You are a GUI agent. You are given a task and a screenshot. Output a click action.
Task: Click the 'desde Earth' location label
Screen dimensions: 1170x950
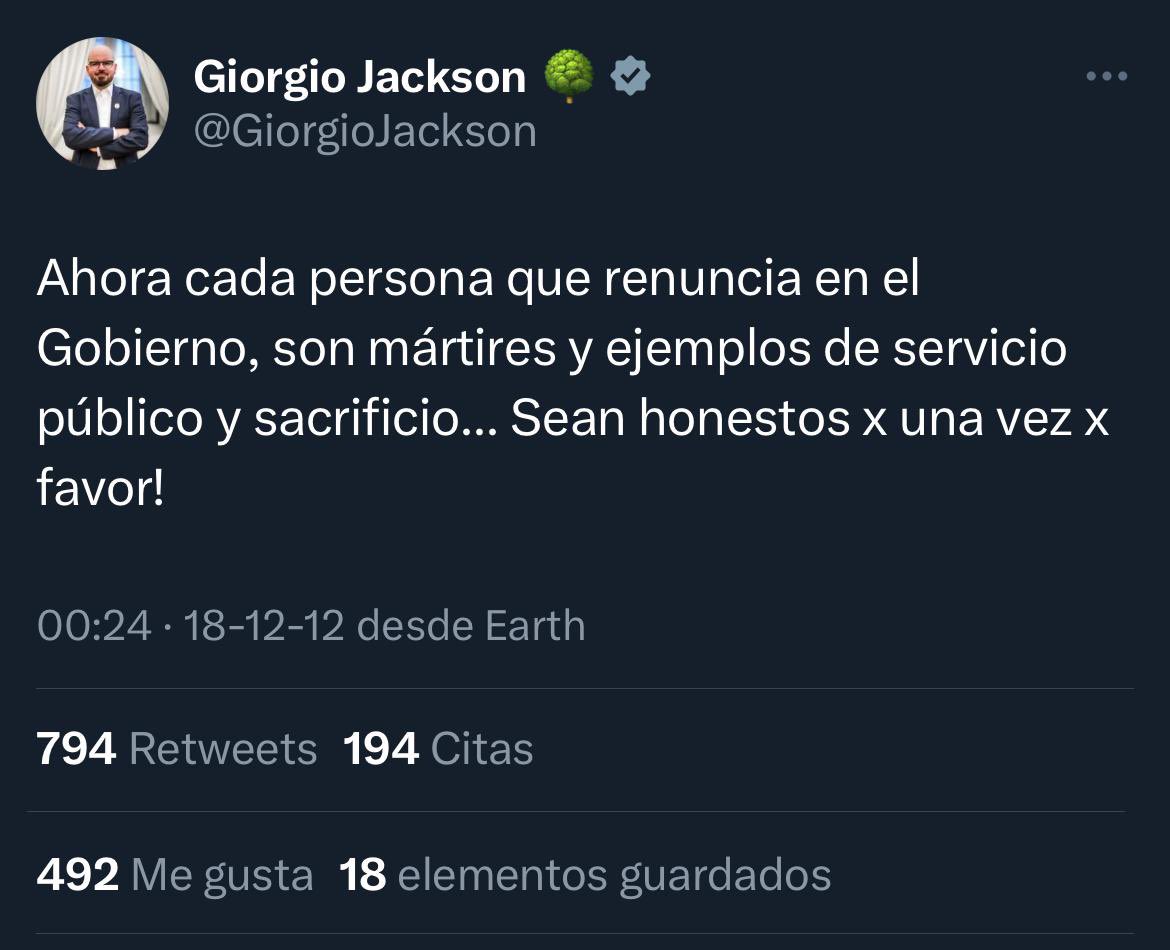[471, 625]
